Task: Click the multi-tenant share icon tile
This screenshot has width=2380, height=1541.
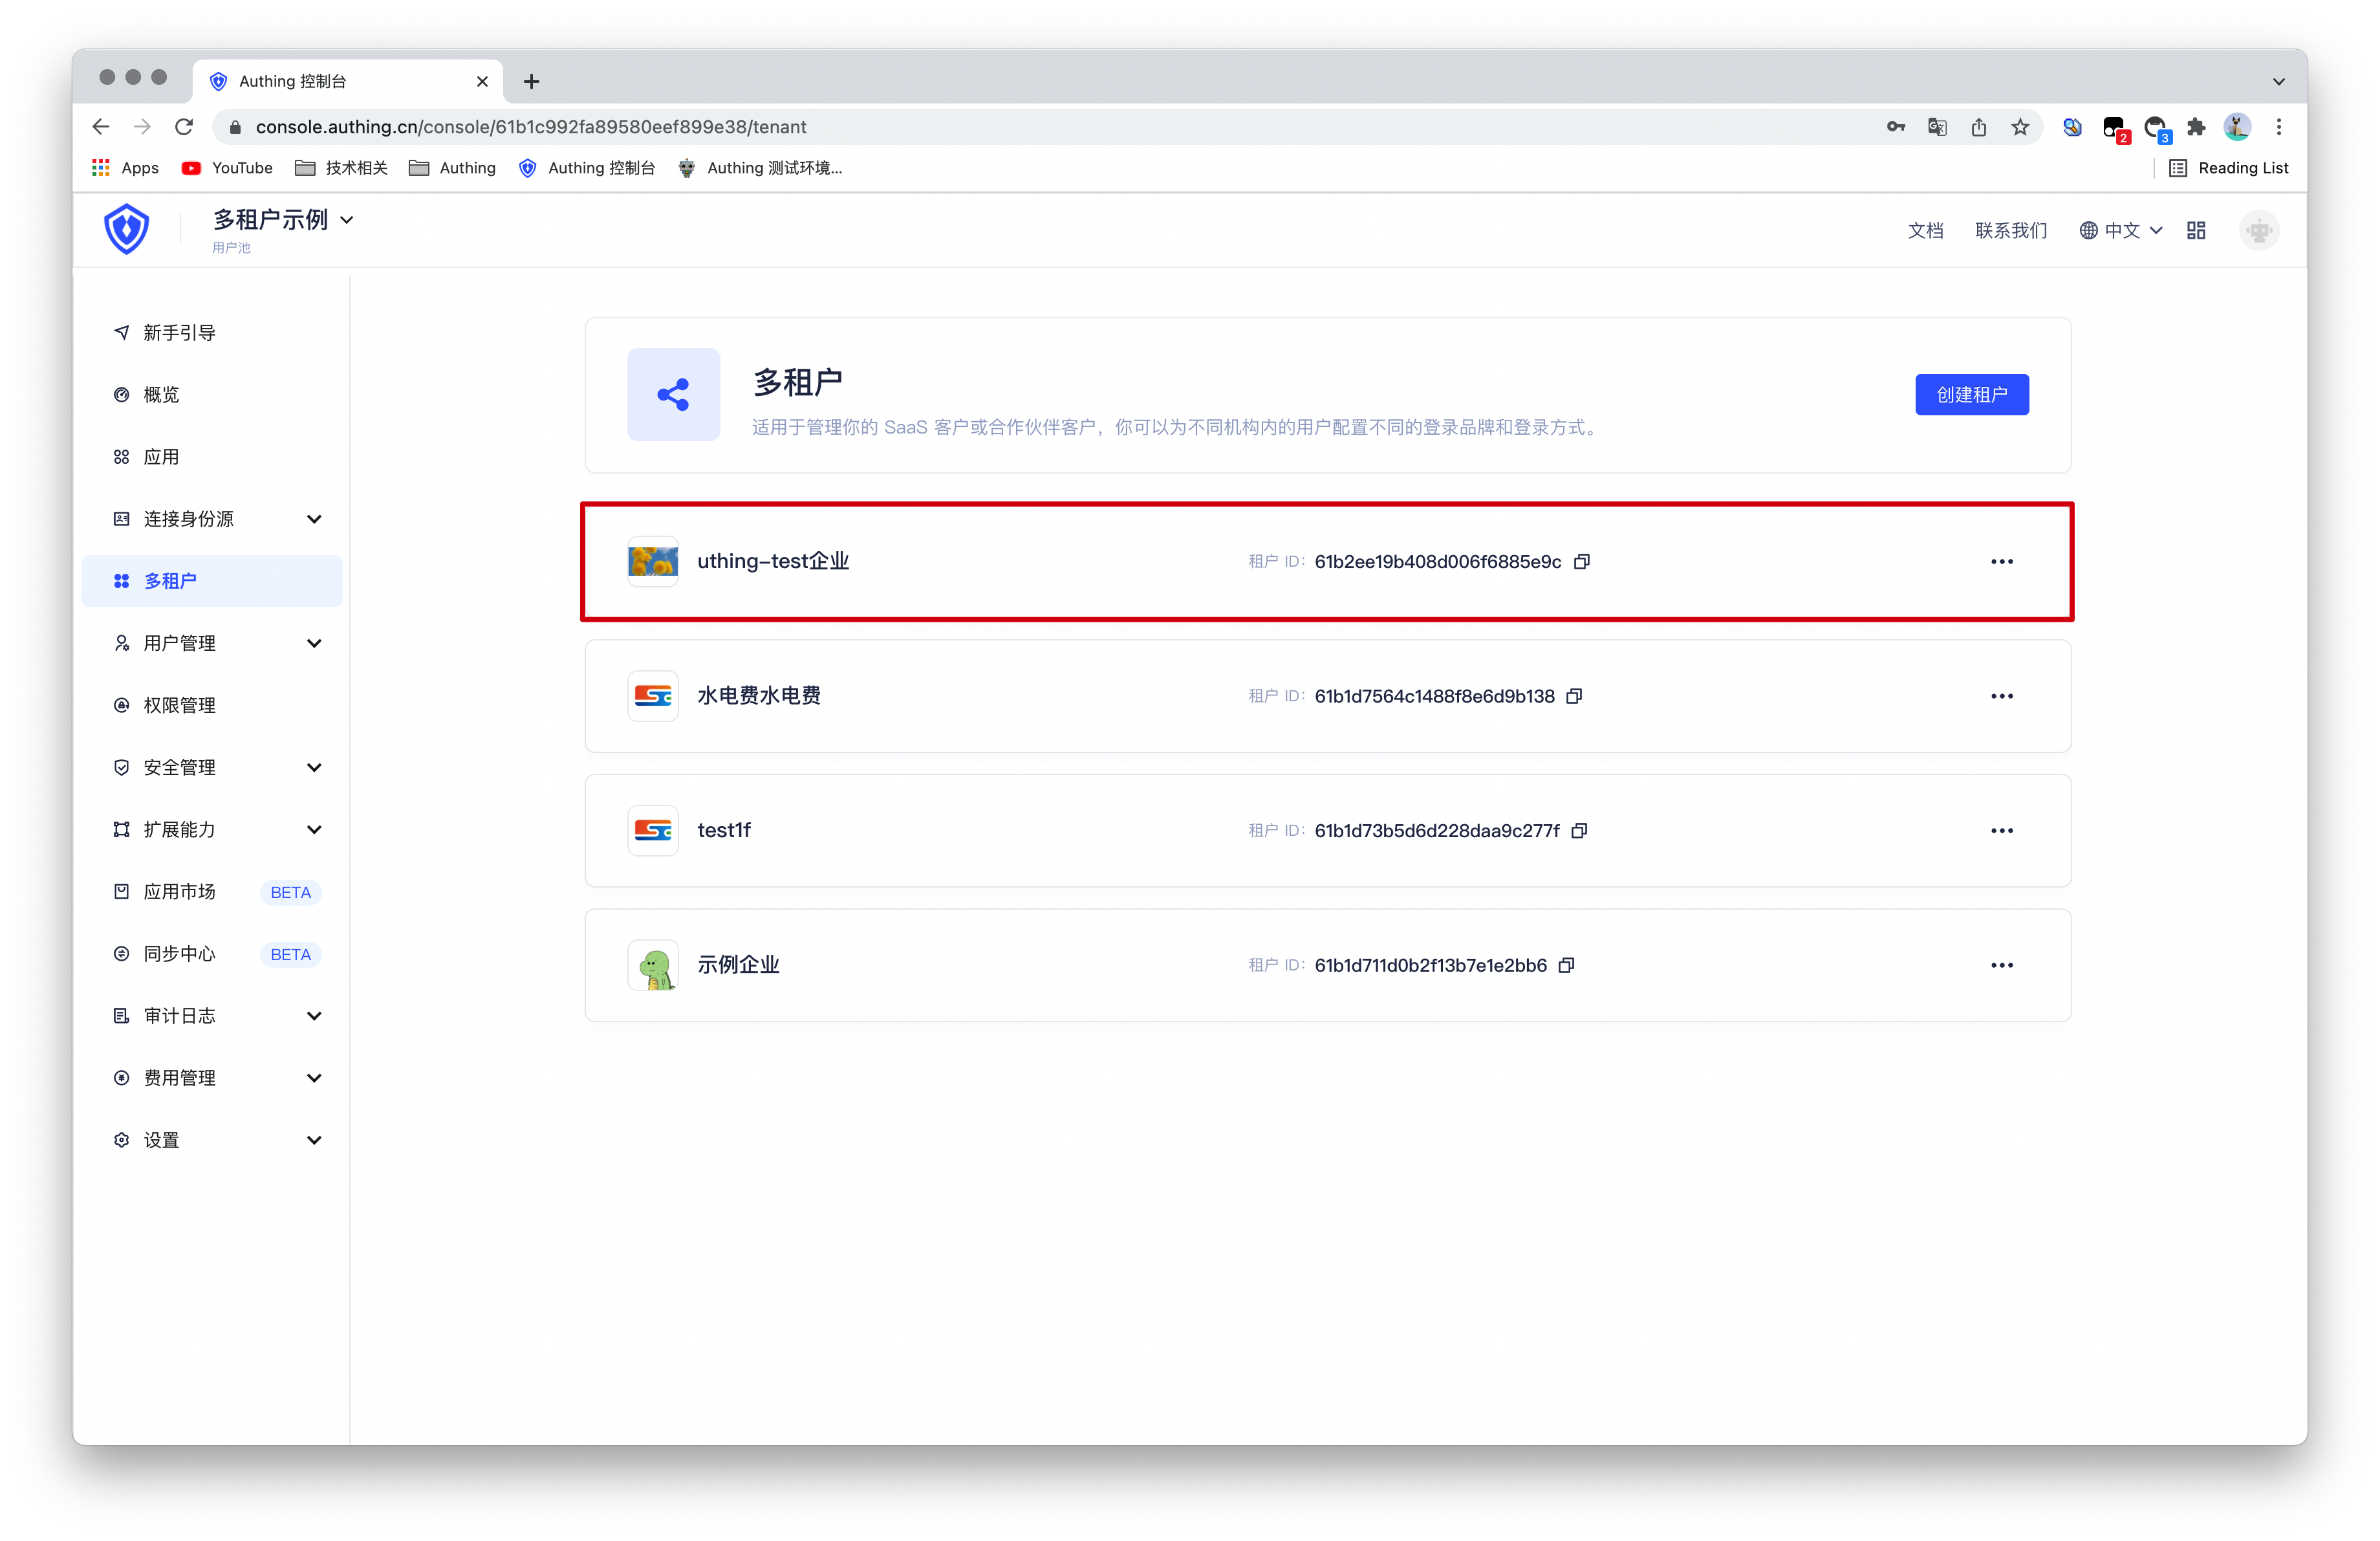Action: pos(673,395)
